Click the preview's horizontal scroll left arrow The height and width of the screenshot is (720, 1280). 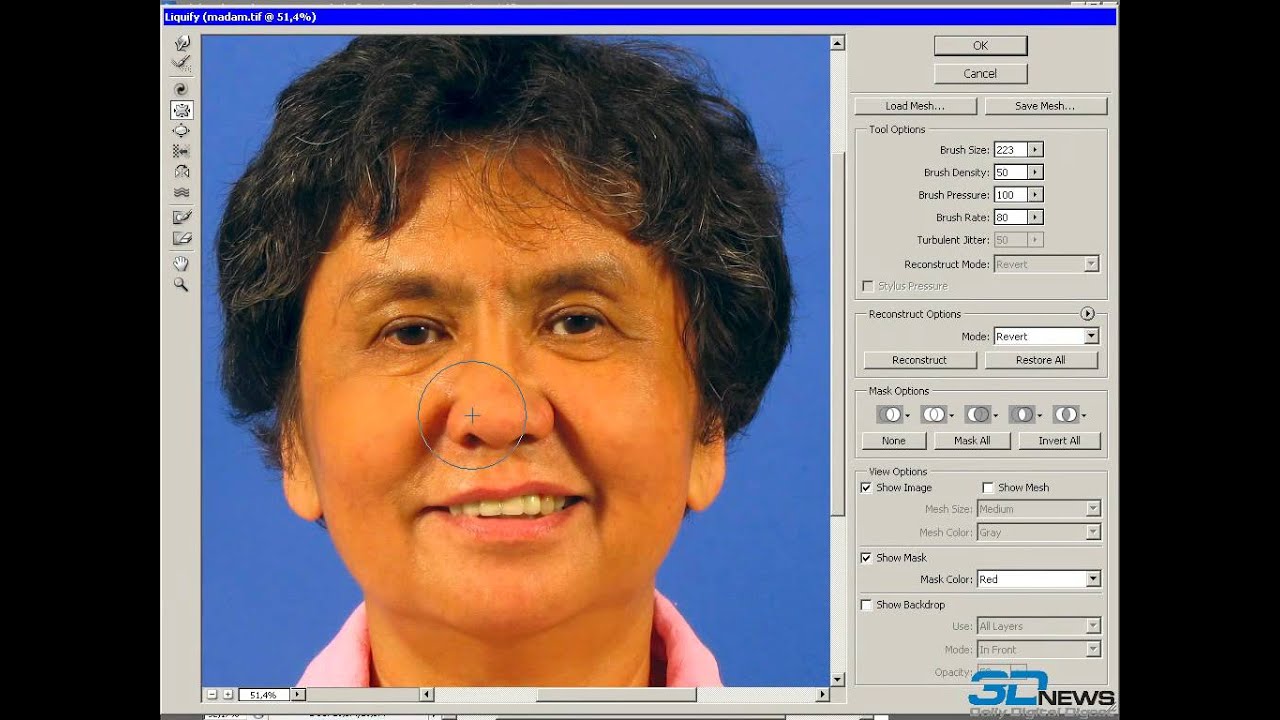427,694
